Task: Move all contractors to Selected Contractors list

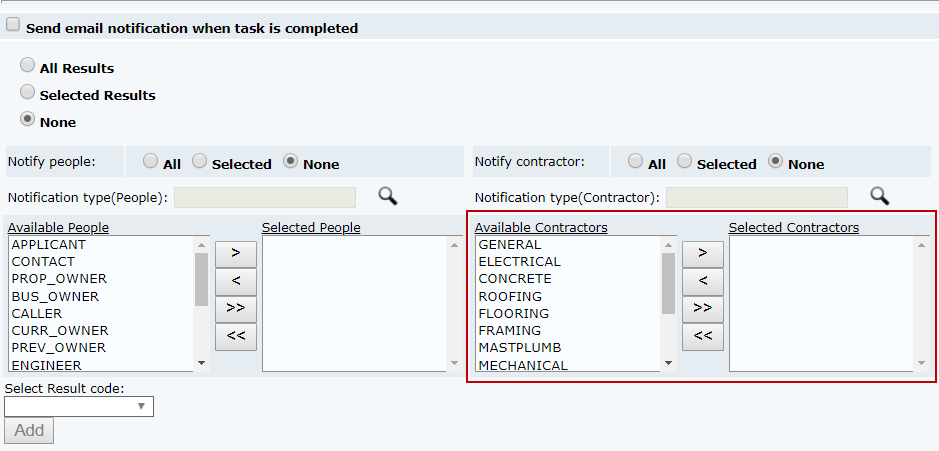Action: point(703,307)
